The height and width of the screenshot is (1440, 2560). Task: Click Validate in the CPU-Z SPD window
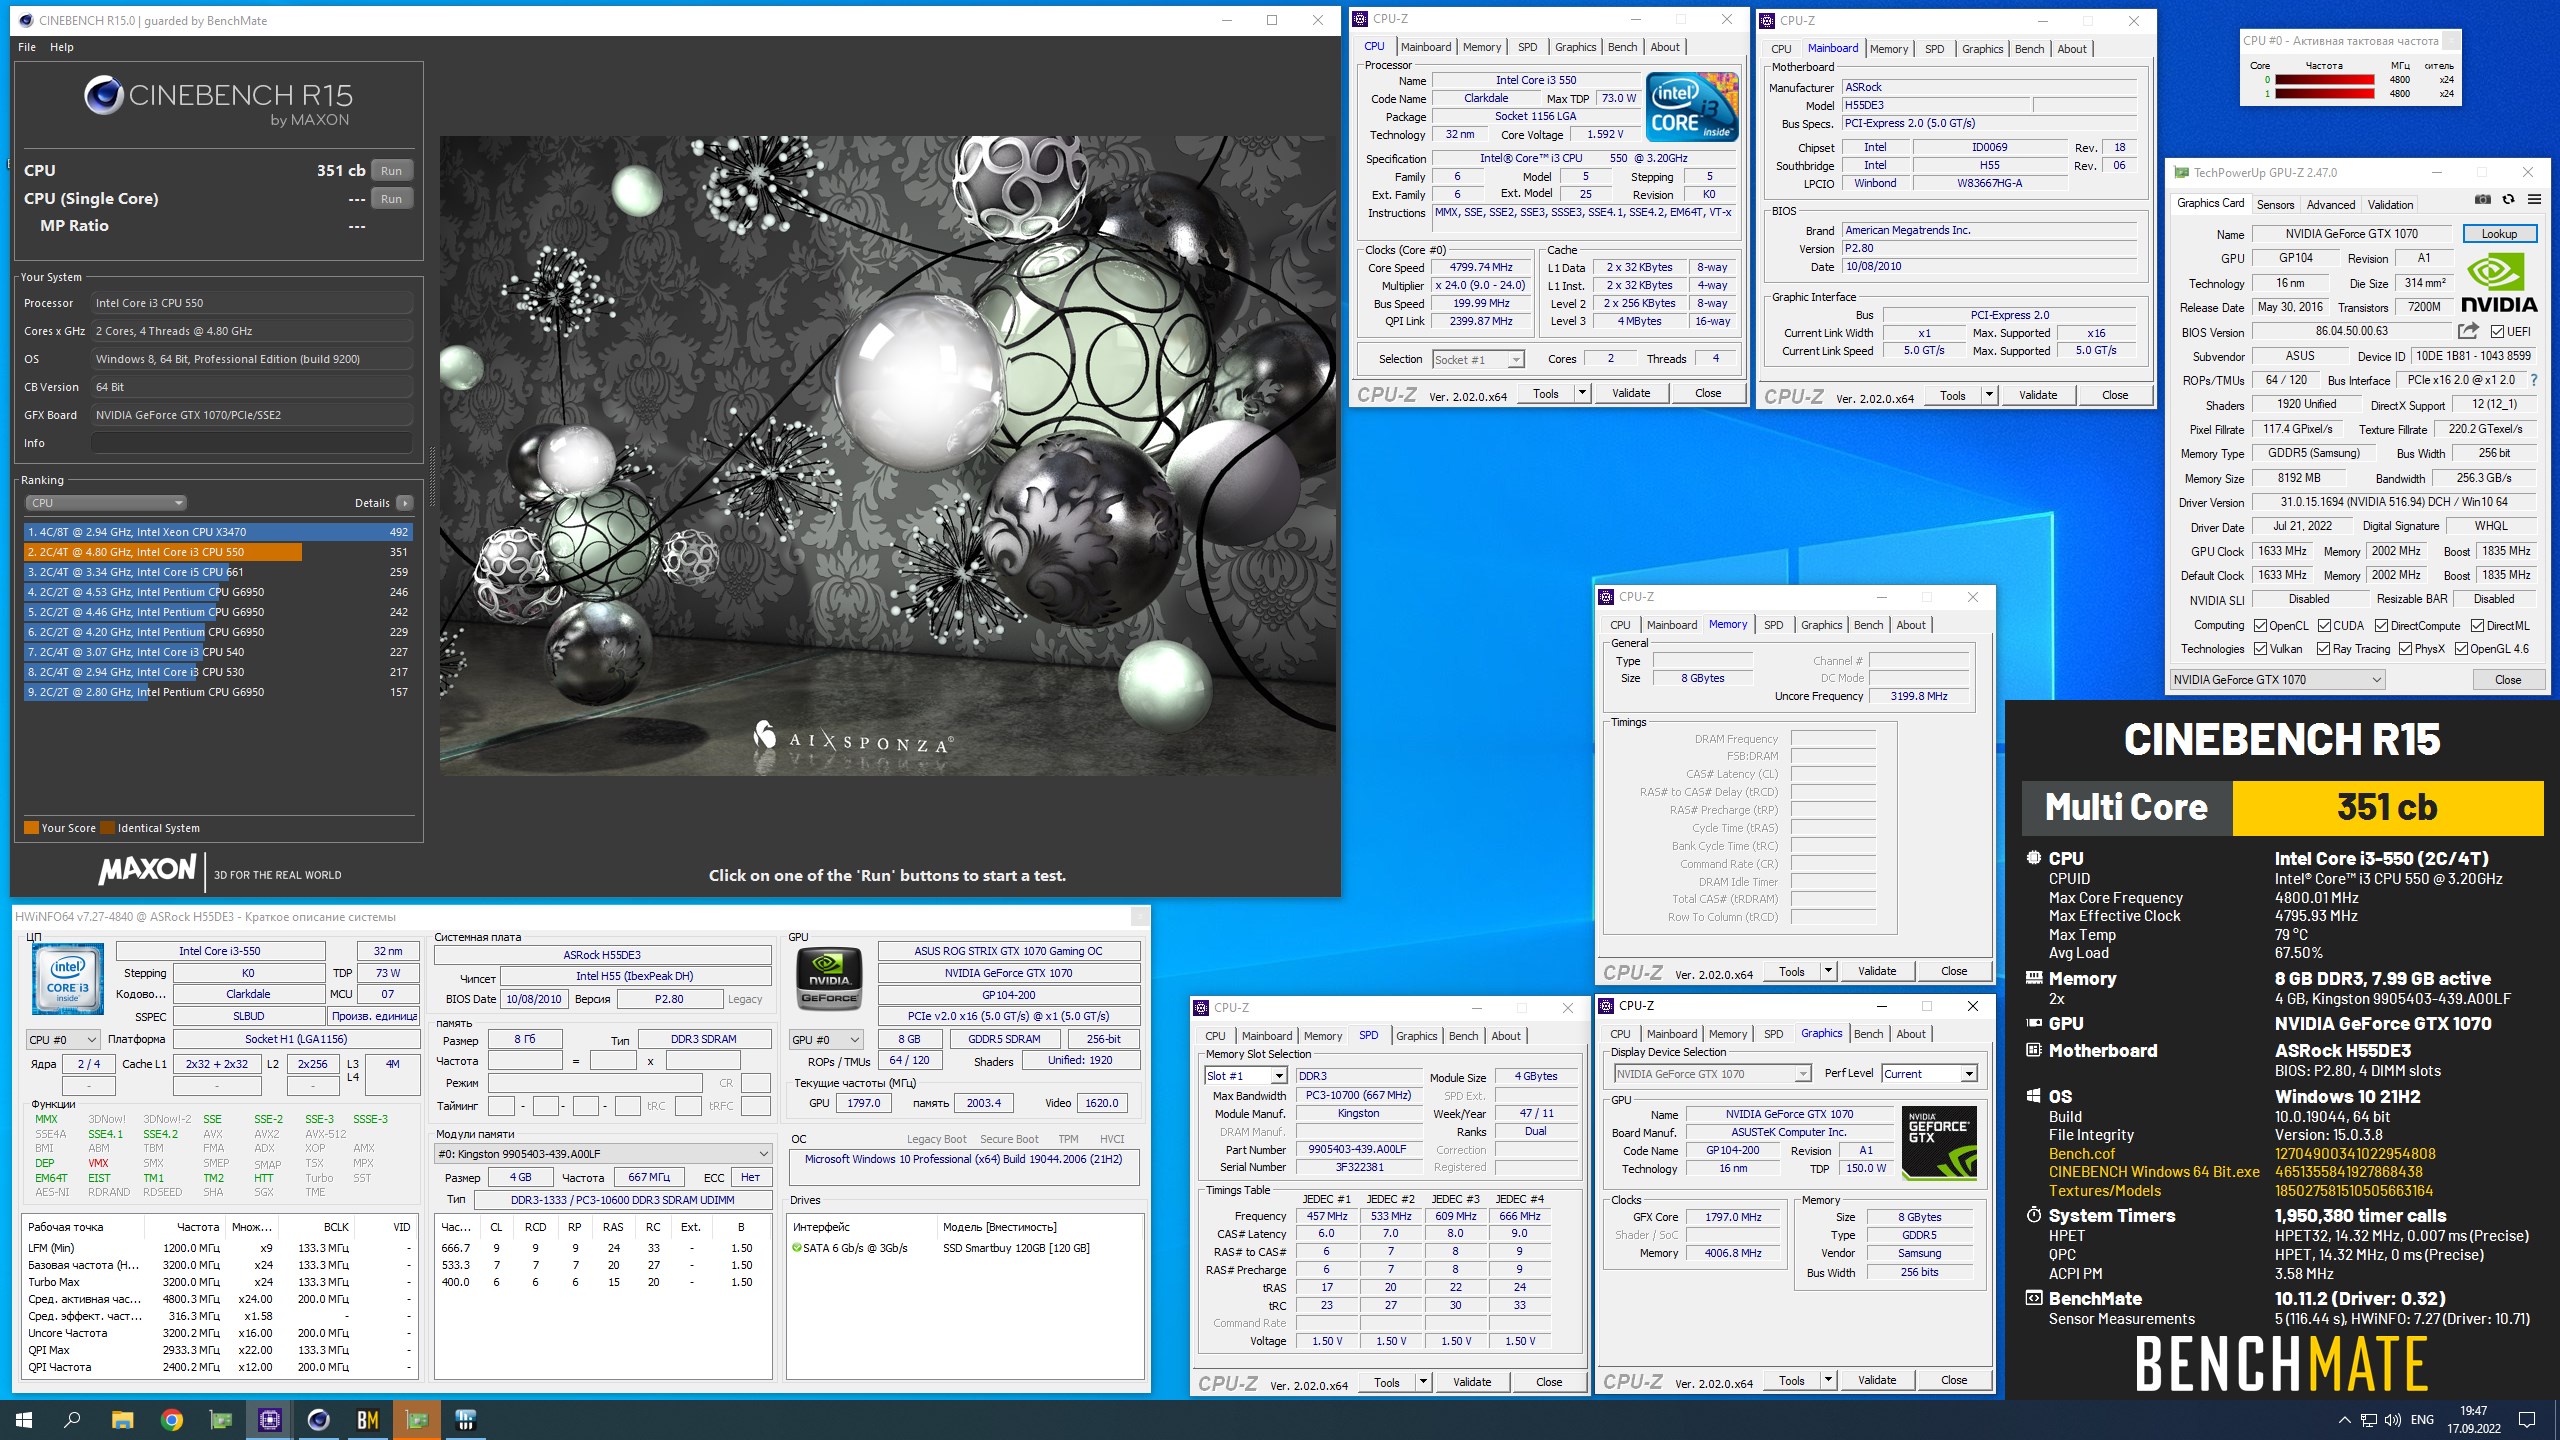pos(1472,1382)
